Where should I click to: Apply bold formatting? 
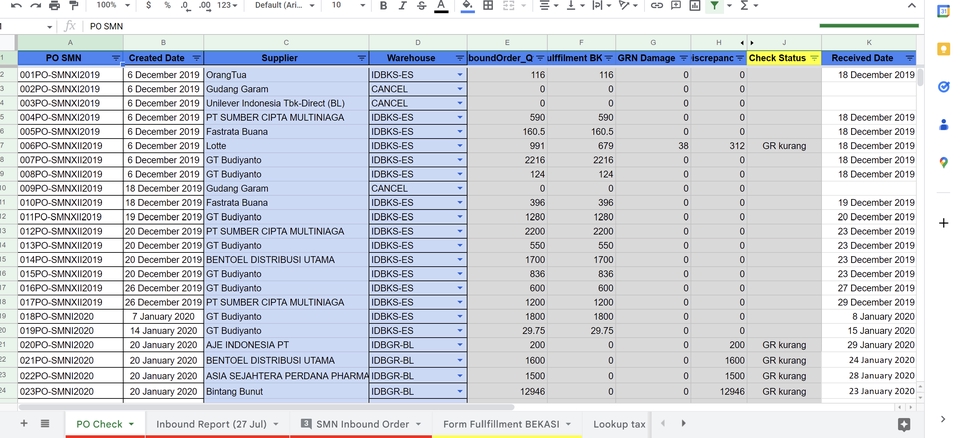[x=383, y=6]
